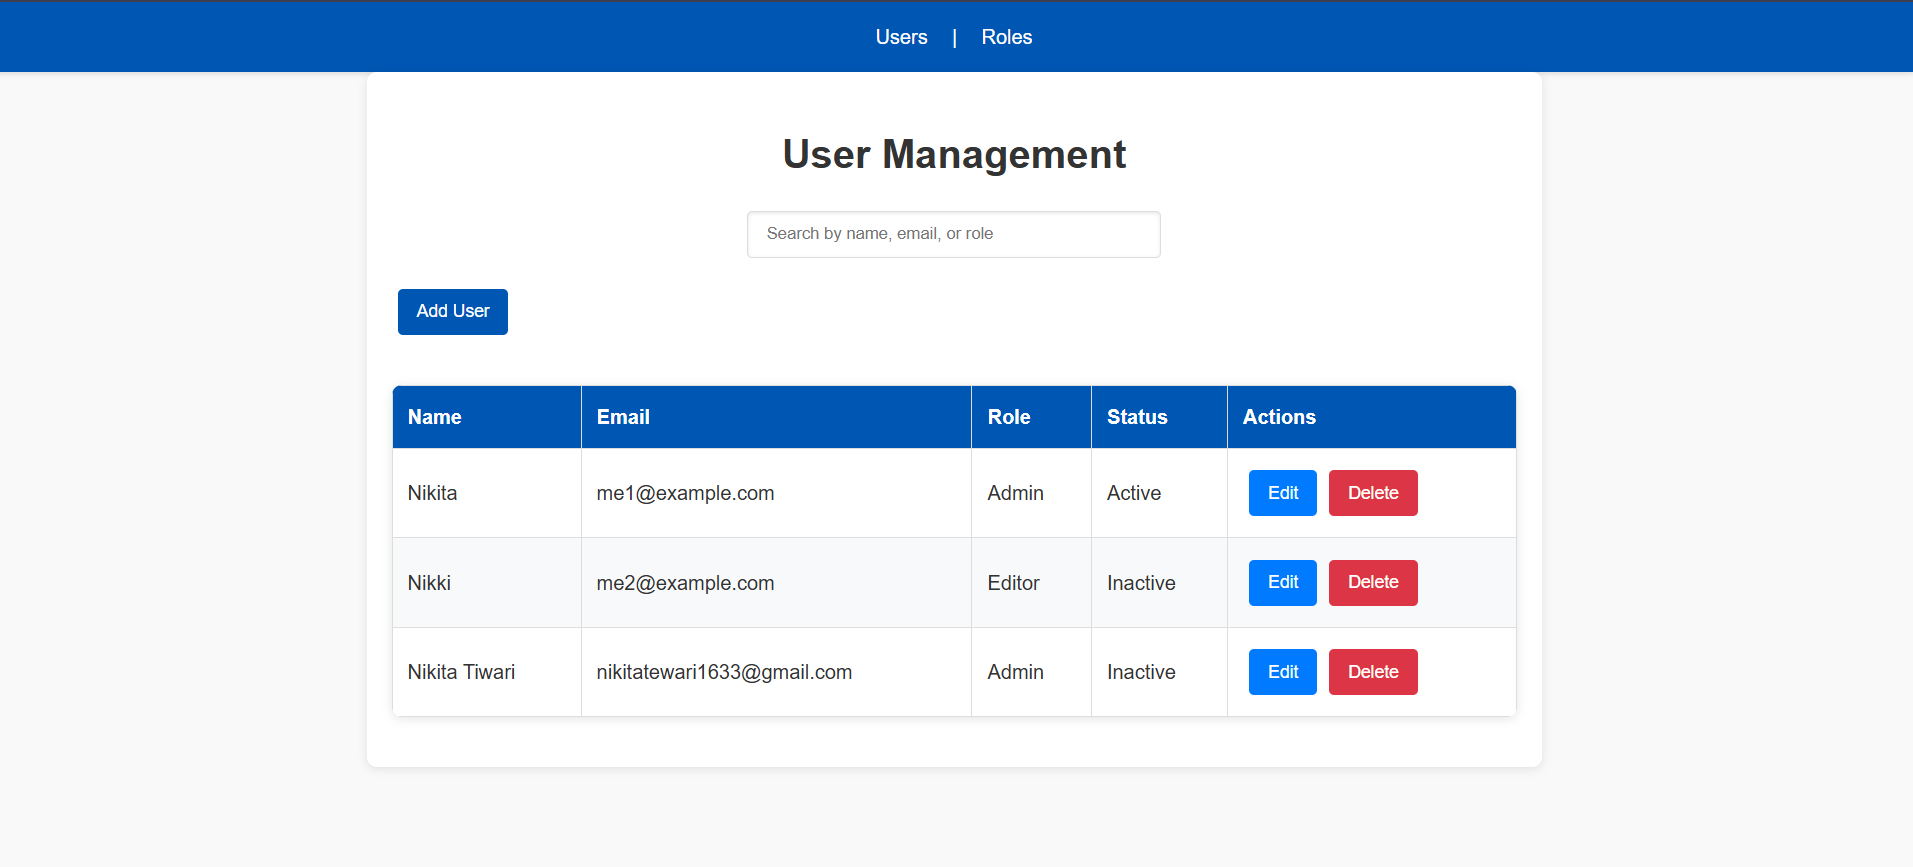Screen dimensions: 1913x867
Task: Delete the Nikita Tiwari user
Action: (x=1373, y=672)
